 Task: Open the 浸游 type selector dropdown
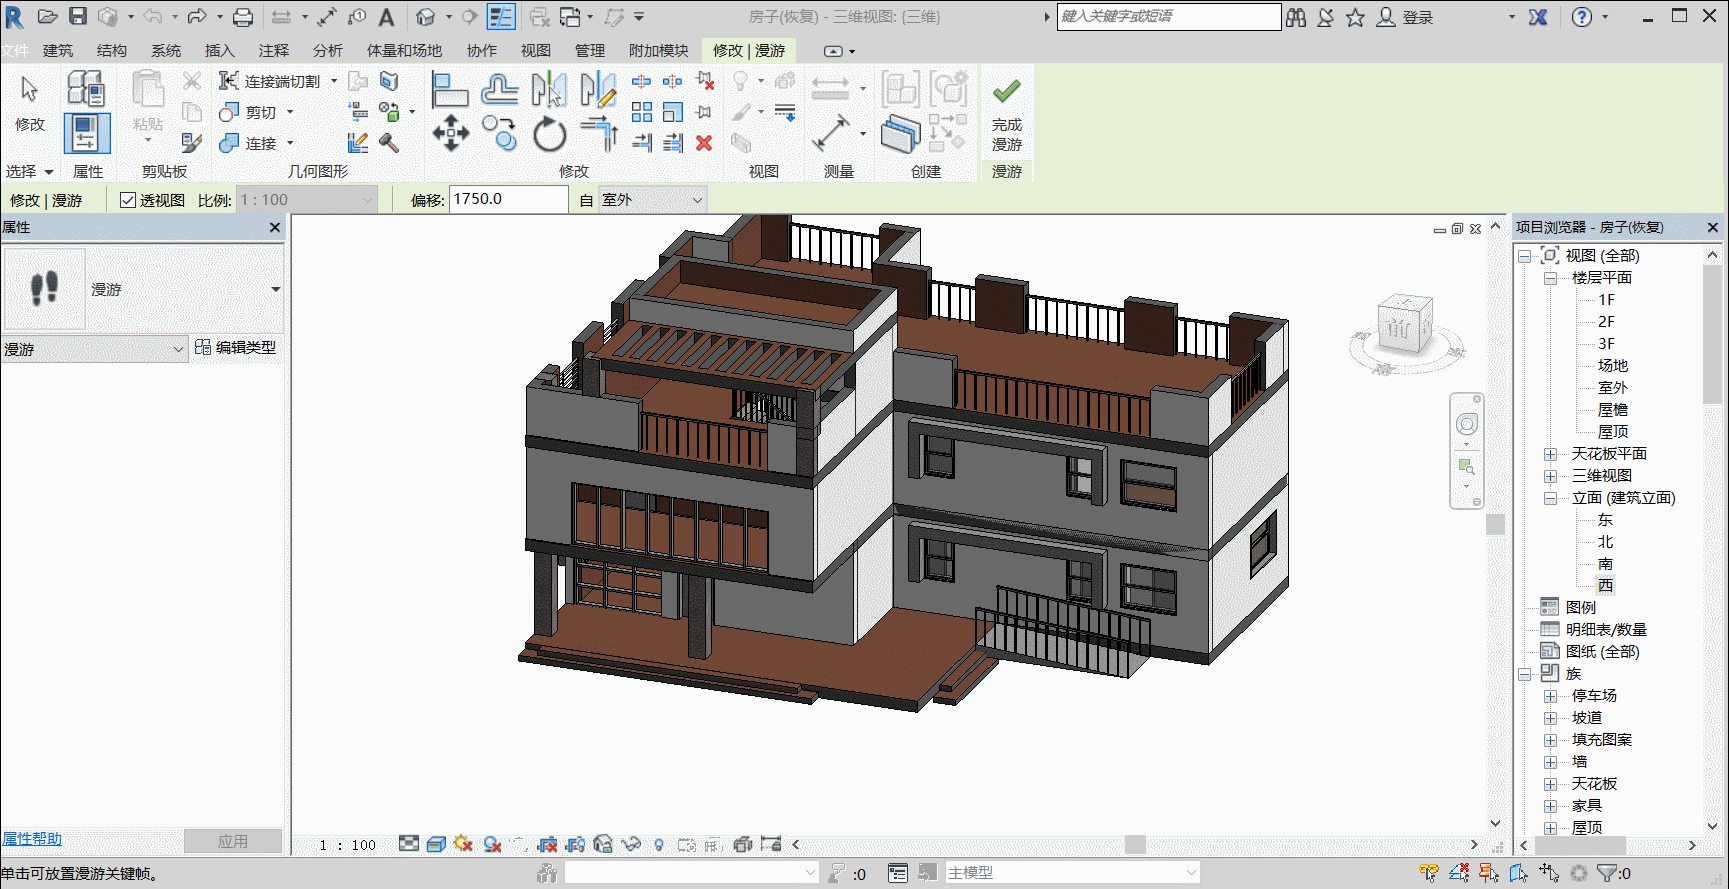(94, 349)
